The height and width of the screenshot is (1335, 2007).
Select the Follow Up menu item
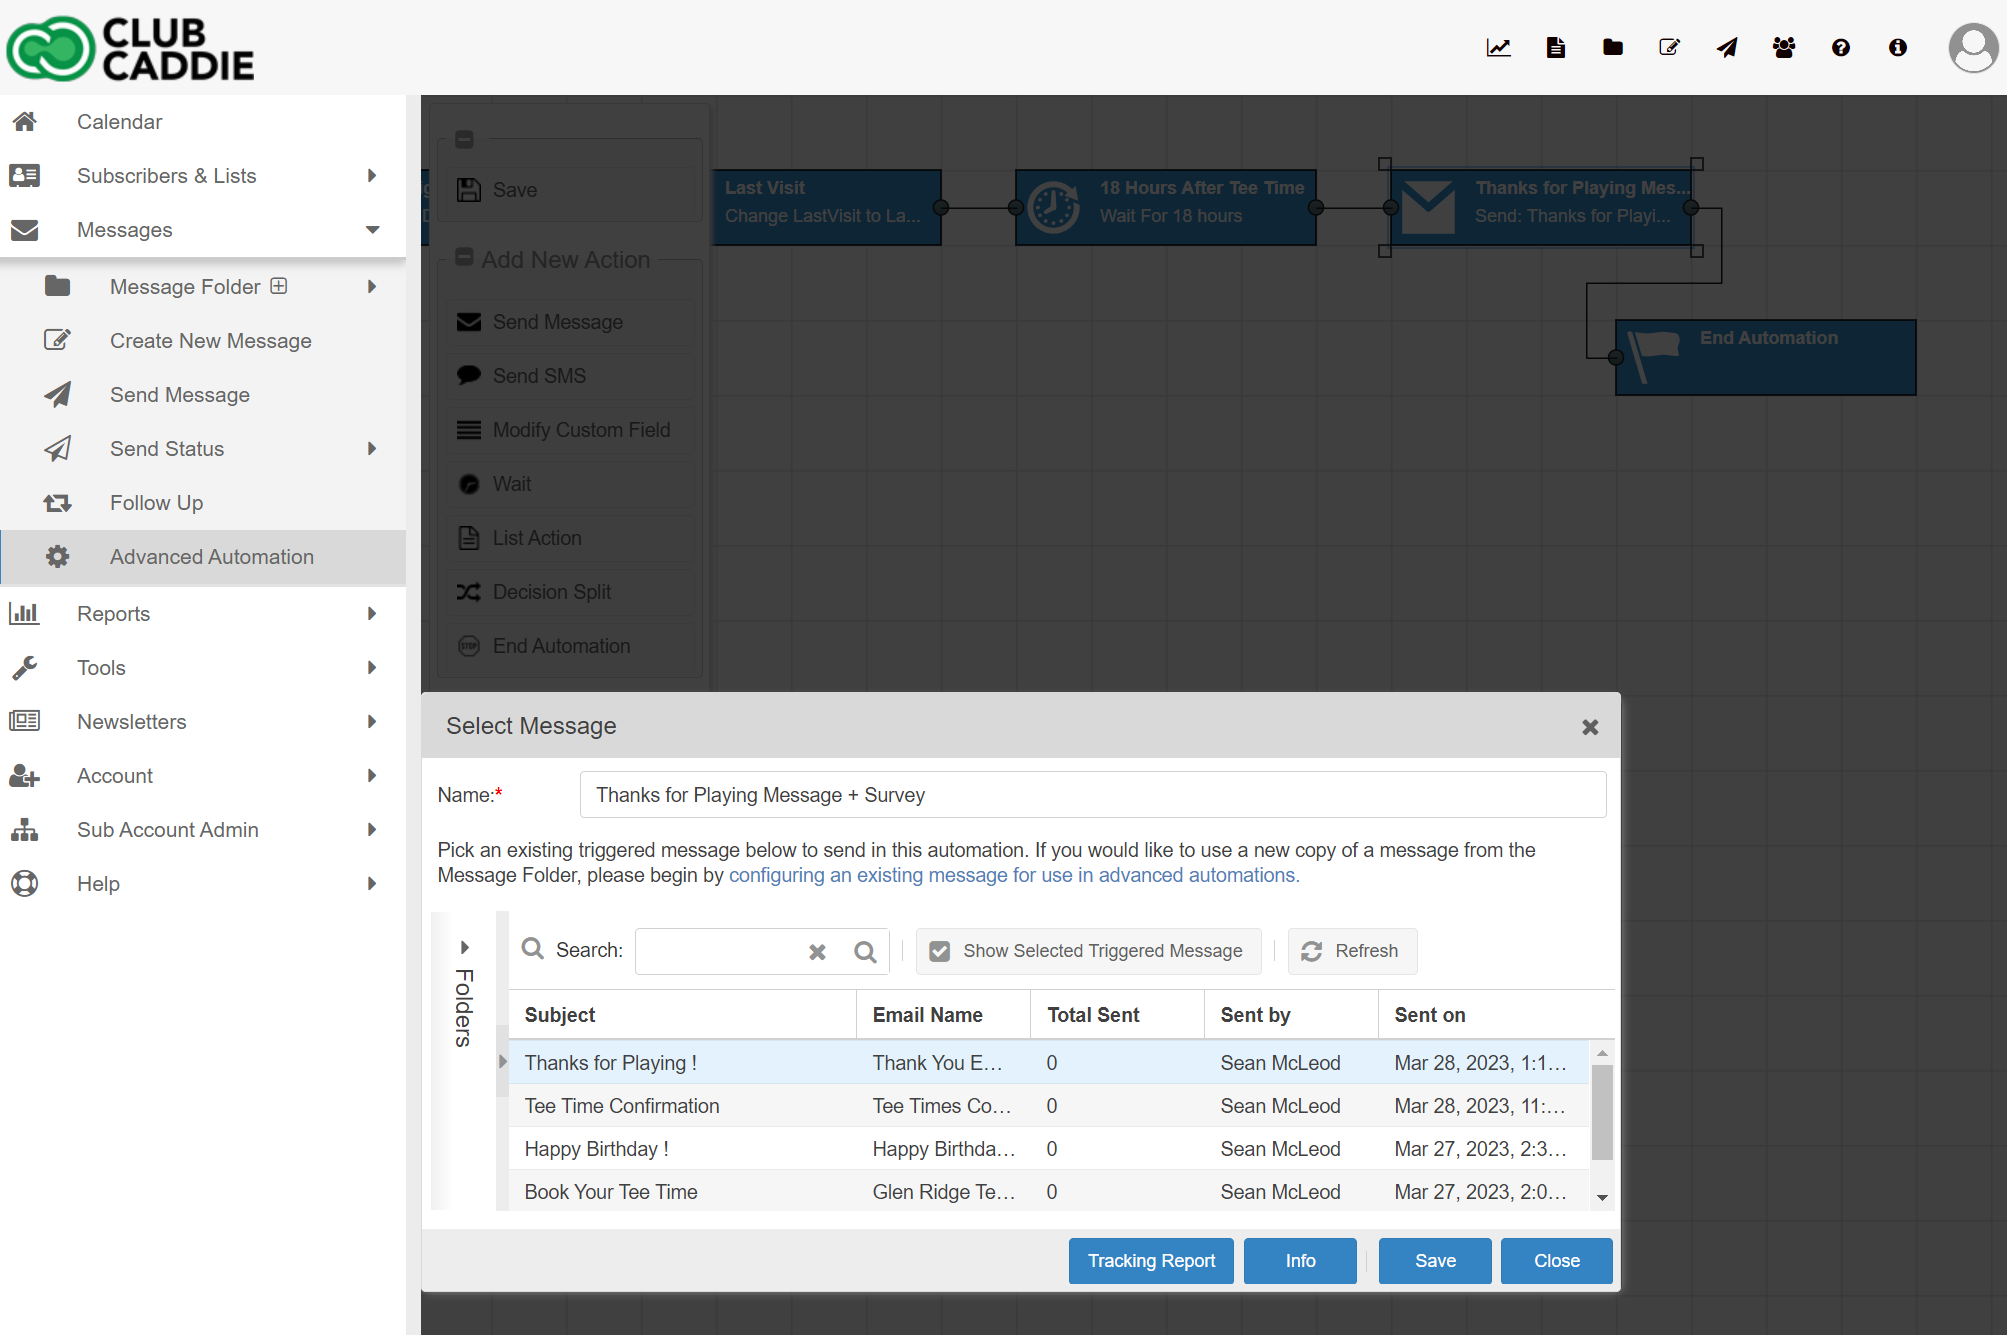(x=156, y=503)
